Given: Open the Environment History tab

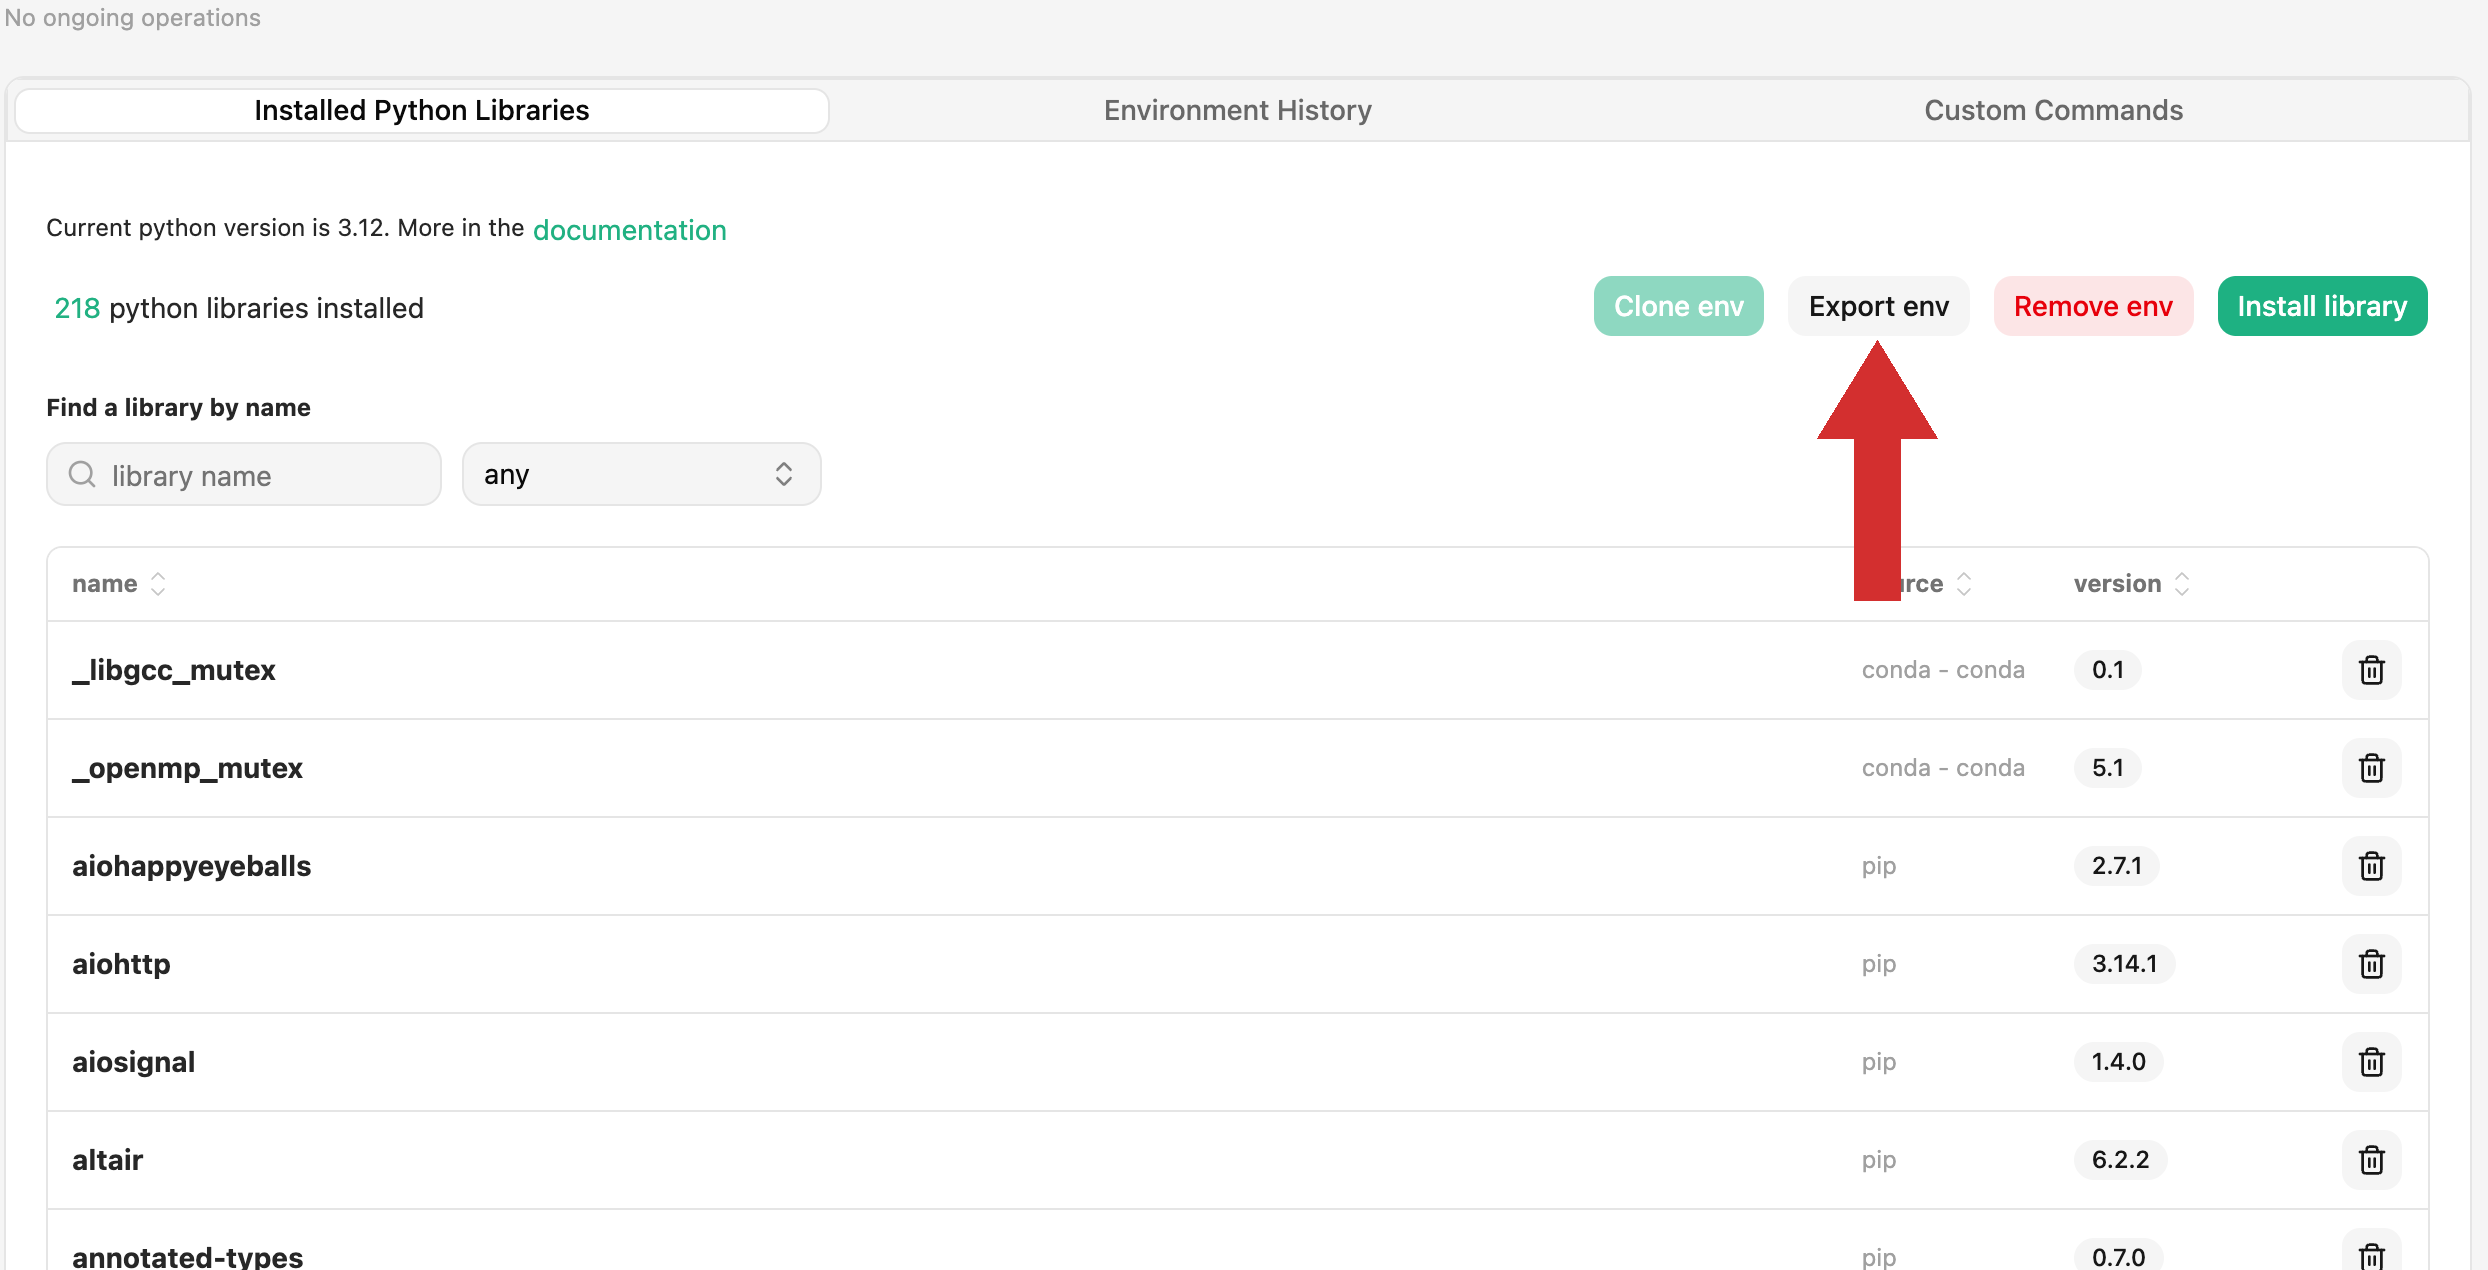Looking at the screenshot, I should [x=1238, y=110].
